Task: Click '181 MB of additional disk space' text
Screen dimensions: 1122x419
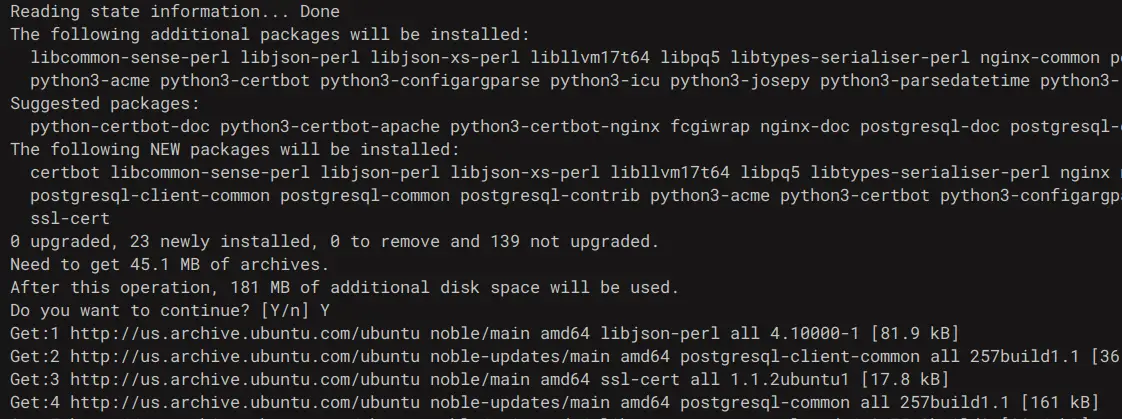Action: tap(385, 287)
